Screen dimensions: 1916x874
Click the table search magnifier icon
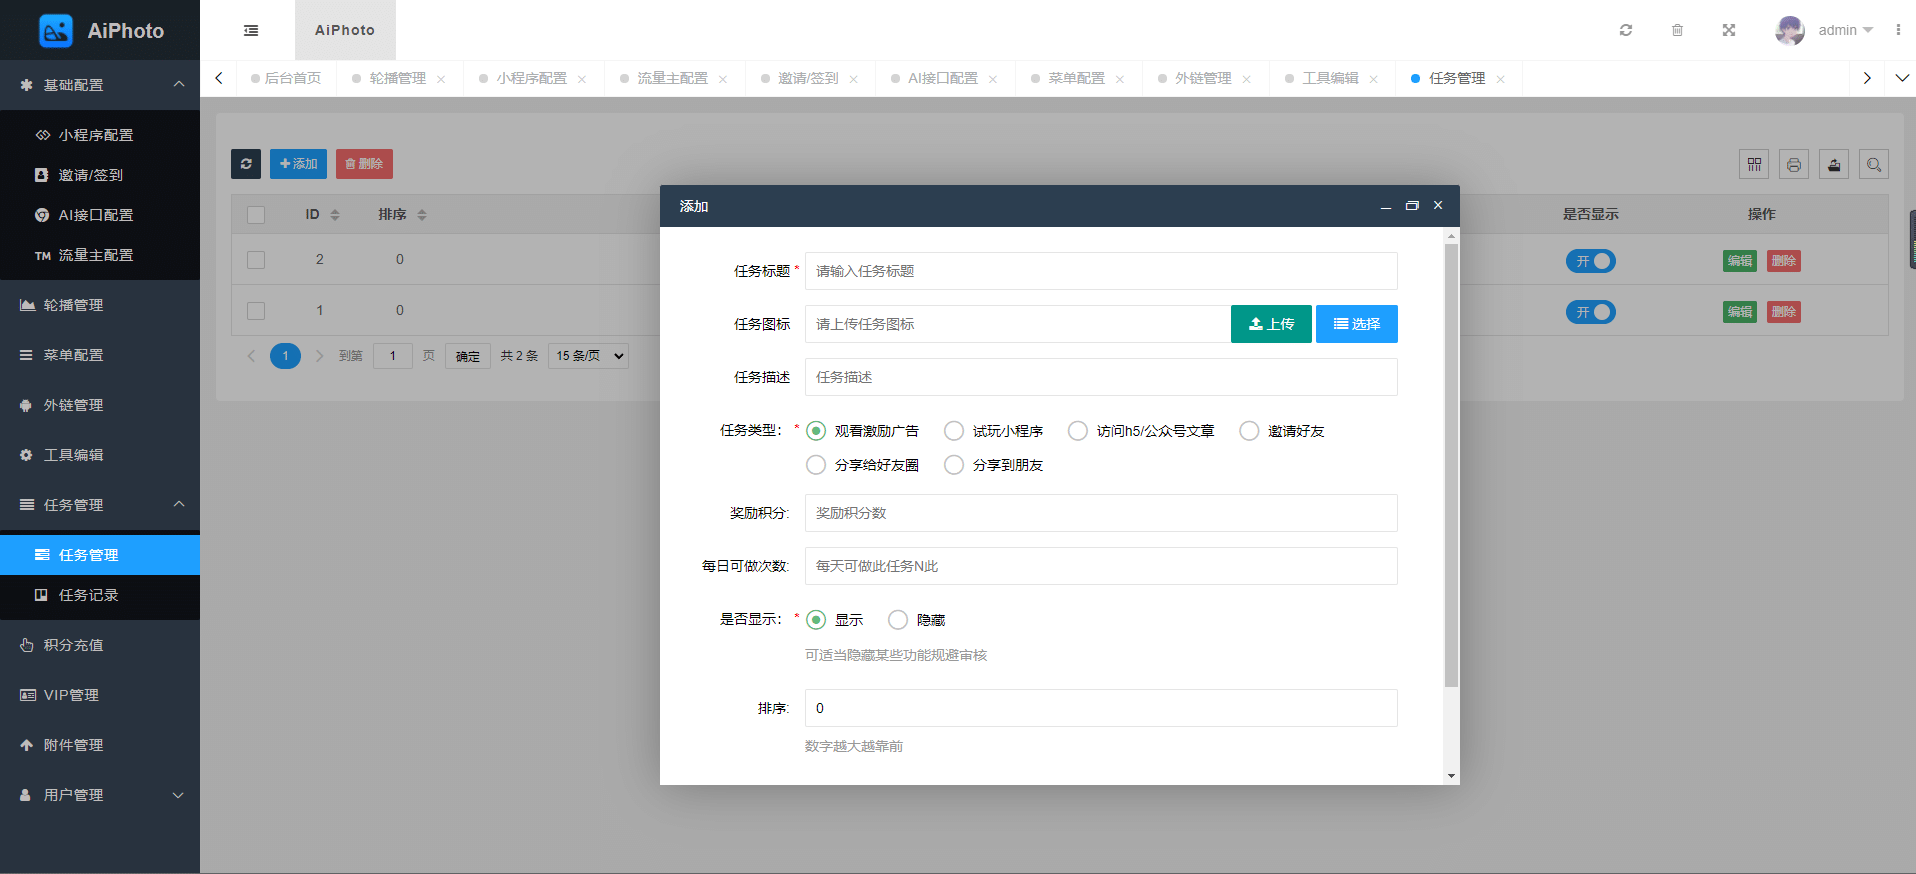point(1874,164)
